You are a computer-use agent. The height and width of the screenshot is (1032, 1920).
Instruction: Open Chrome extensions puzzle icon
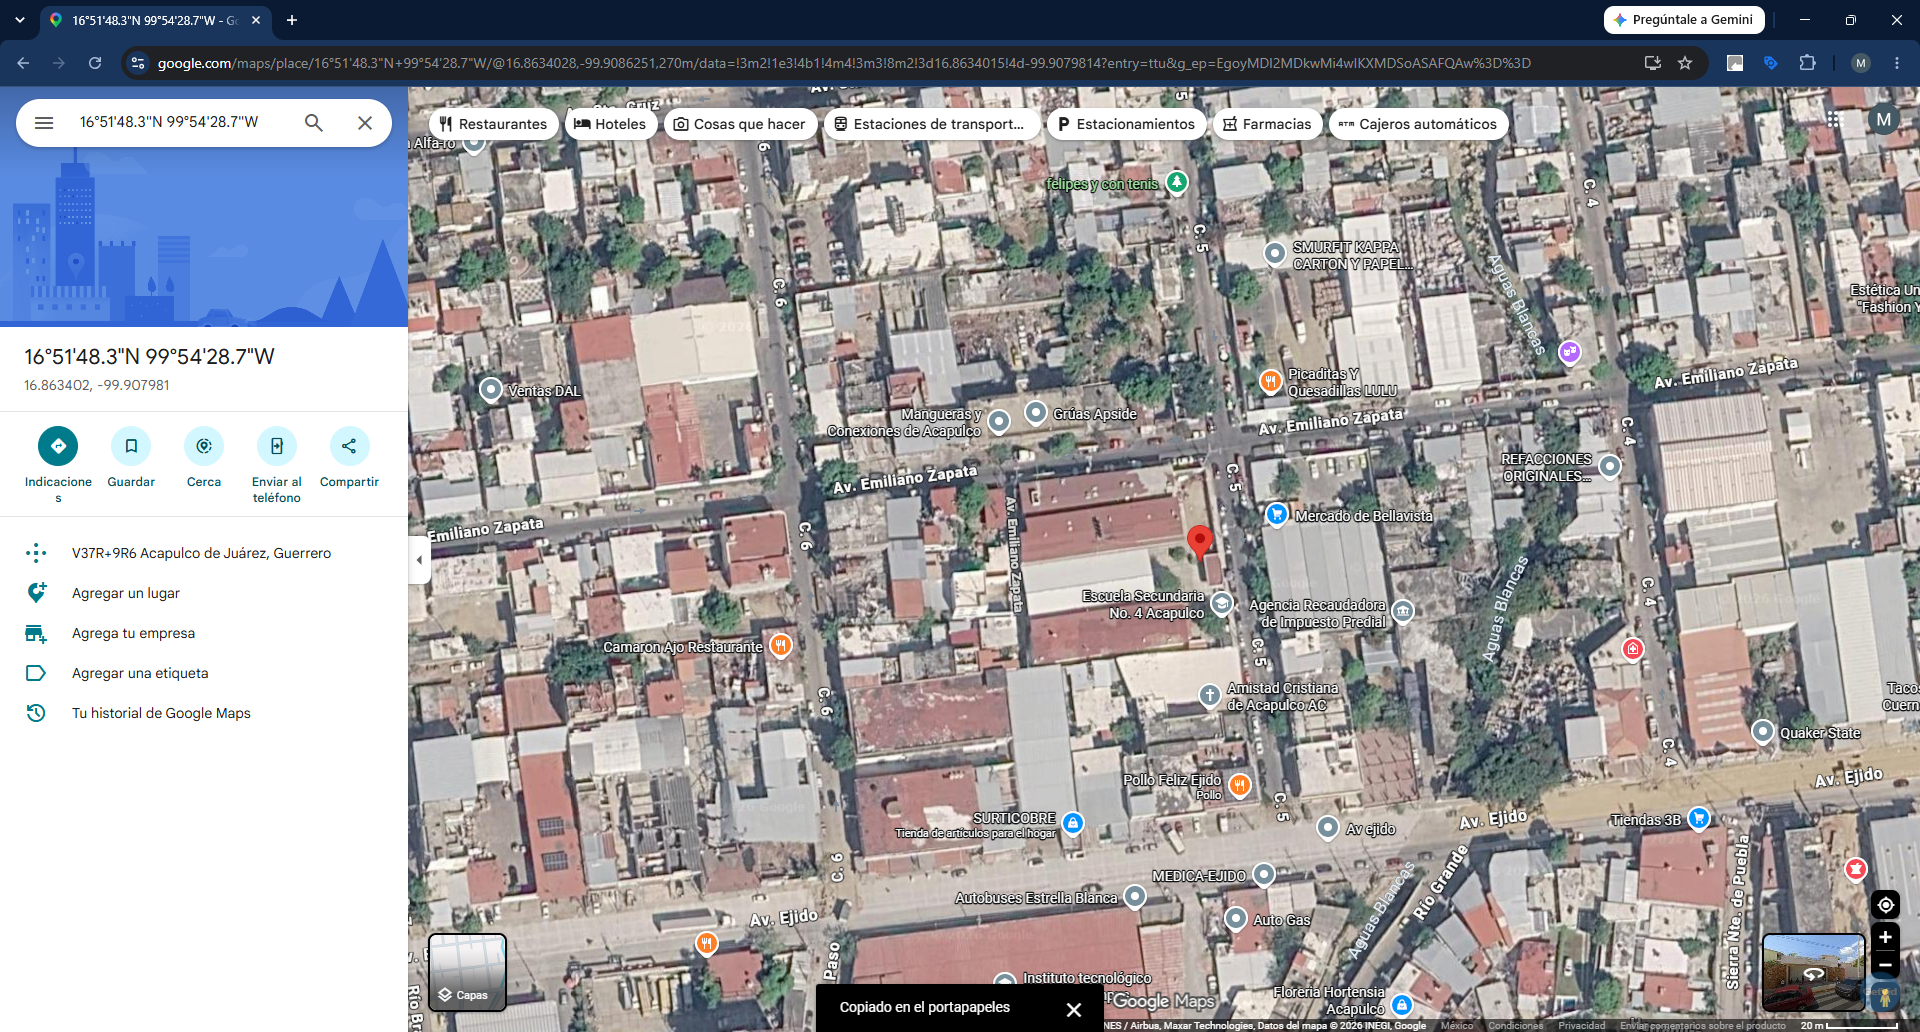point(1807,63)
